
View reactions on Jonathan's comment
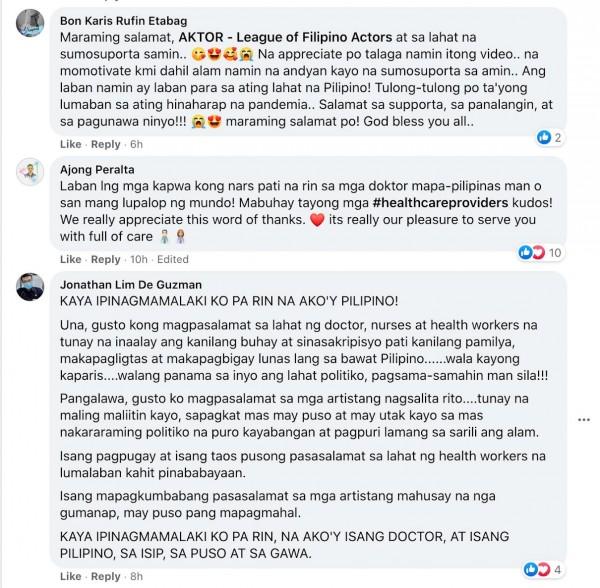pos(543,570)
